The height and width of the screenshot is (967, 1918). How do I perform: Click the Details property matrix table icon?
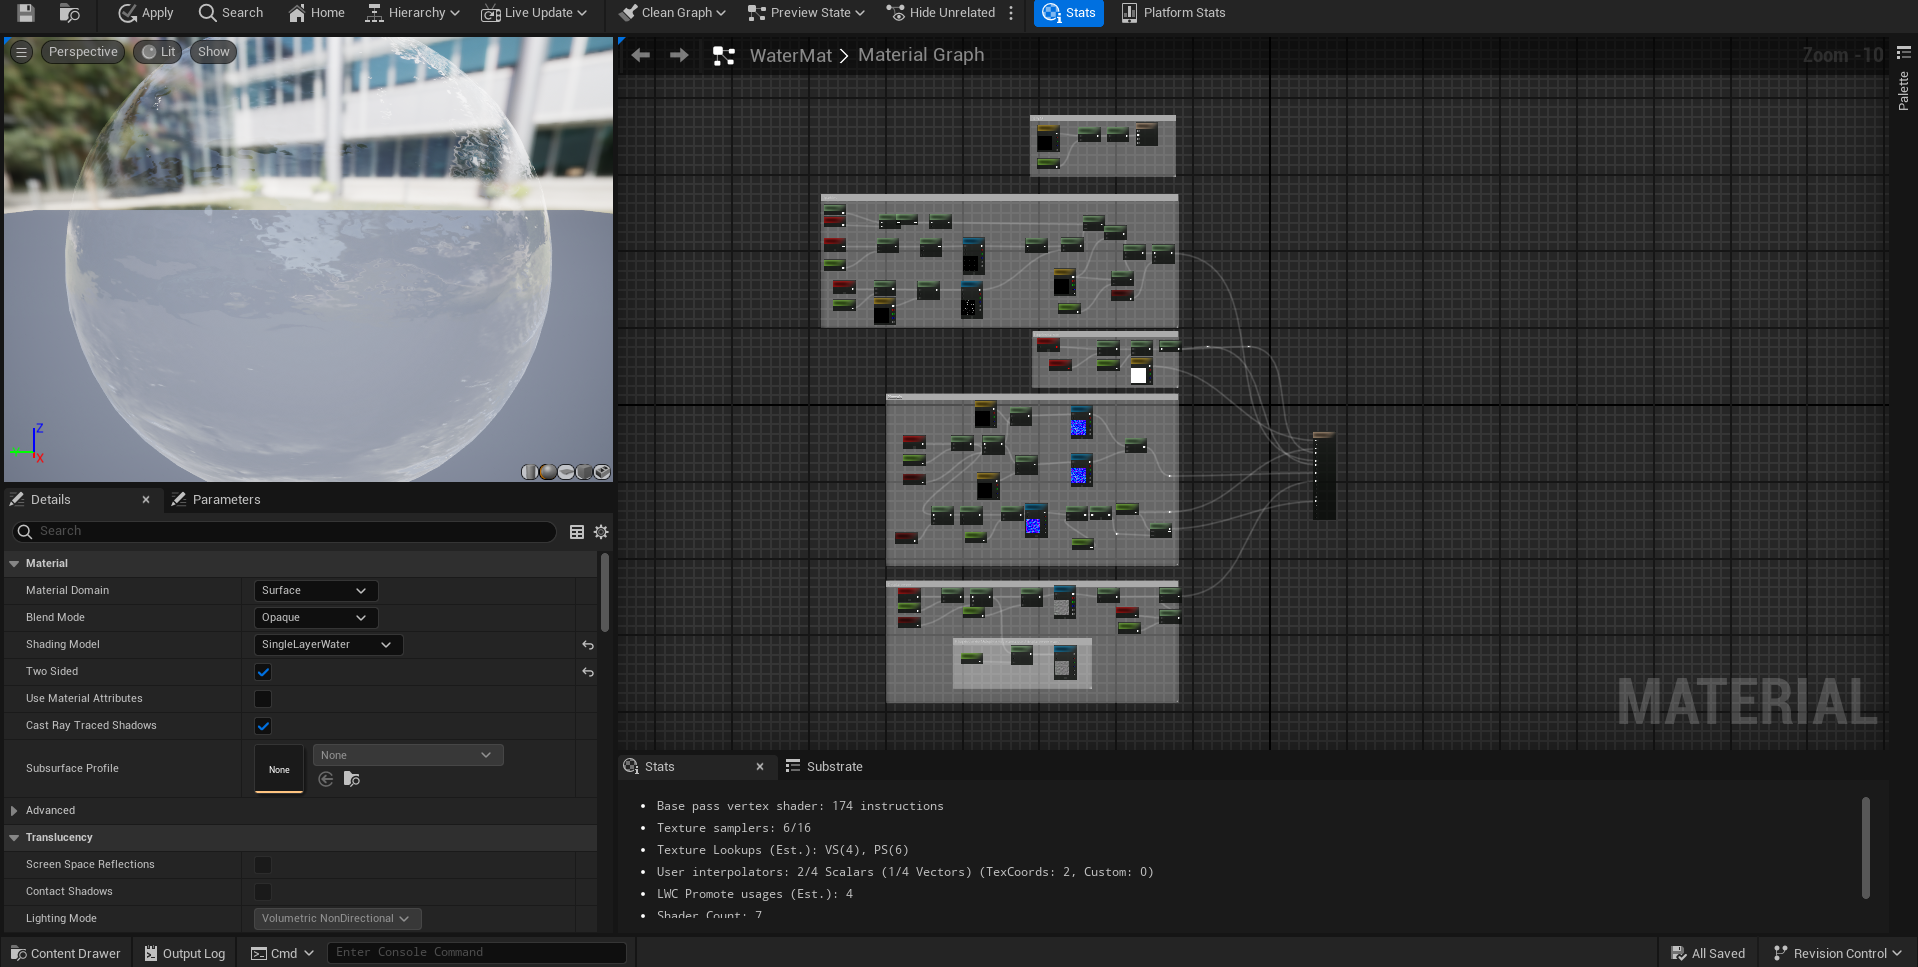point(577,532)
